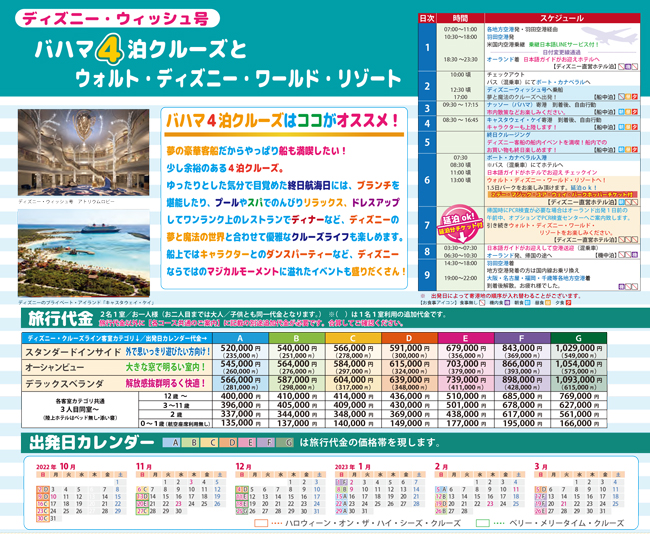Select day 3 in the schedule table

427,108
